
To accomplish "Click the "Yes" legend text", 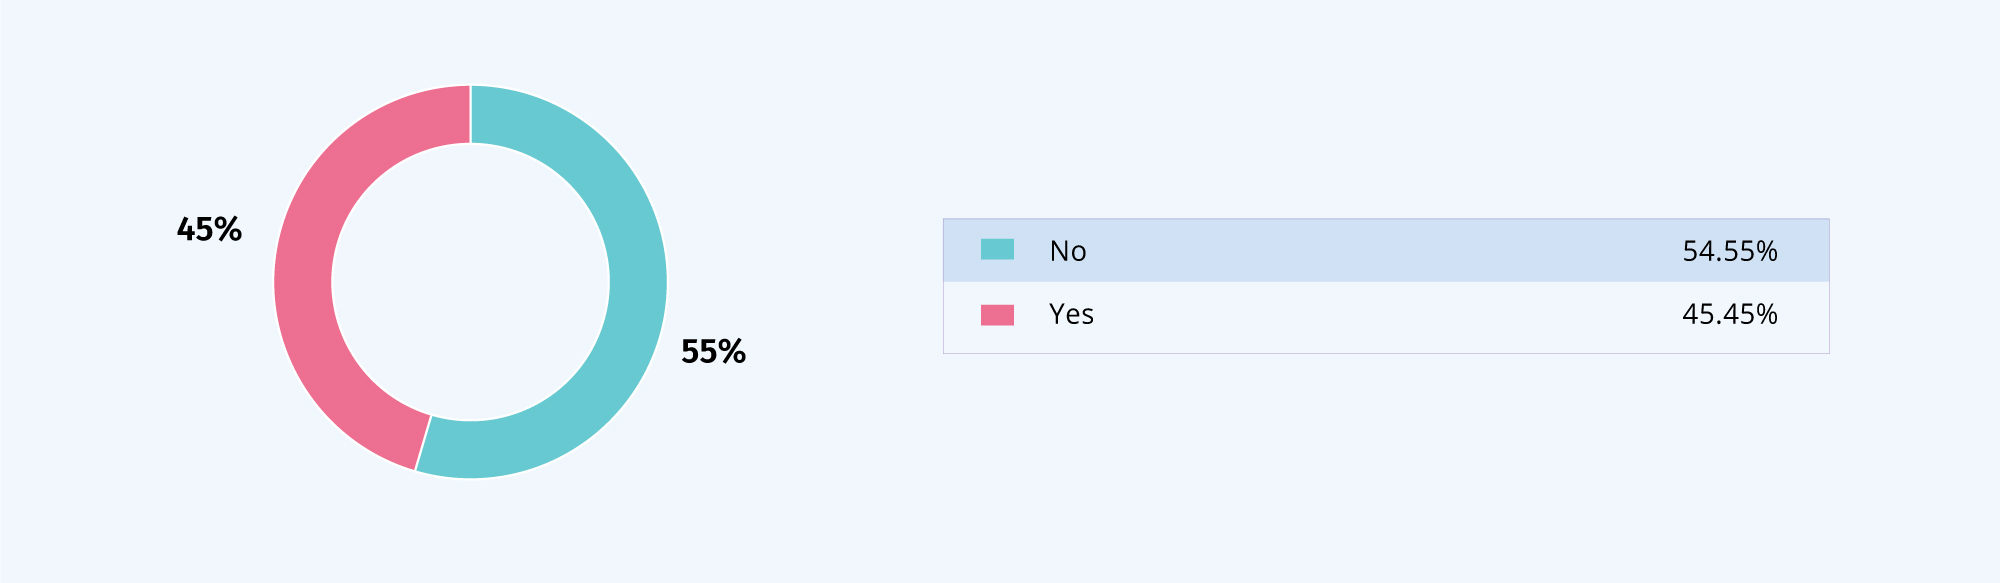I will point(1071,314).
